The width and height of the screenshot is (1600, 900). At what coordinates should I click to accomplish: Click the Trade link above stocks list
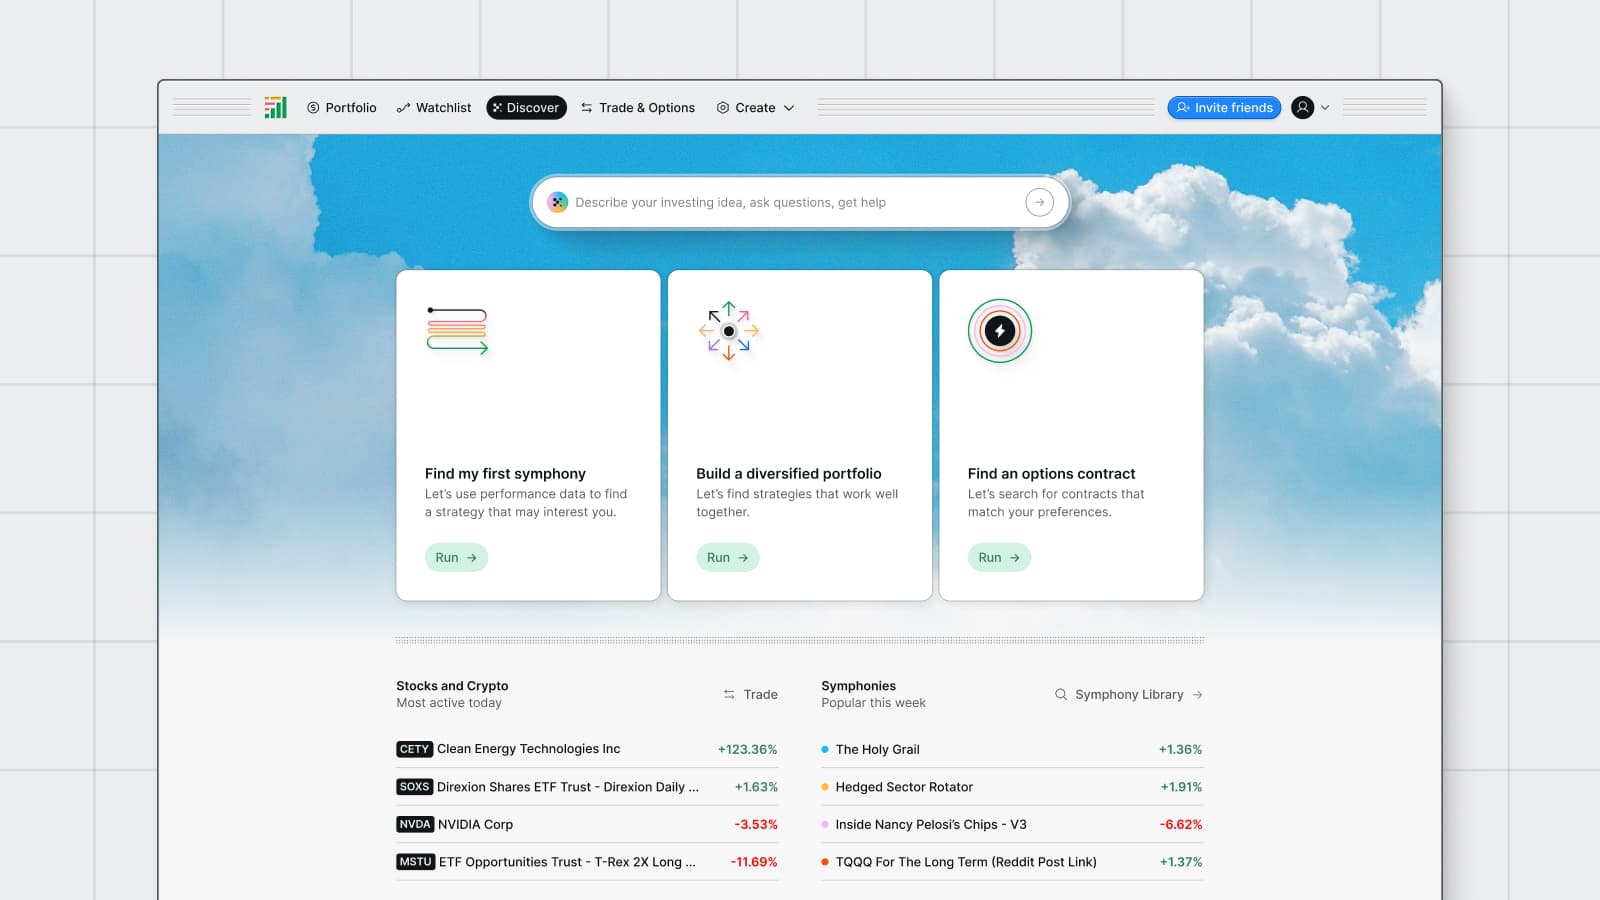point(751,695)
